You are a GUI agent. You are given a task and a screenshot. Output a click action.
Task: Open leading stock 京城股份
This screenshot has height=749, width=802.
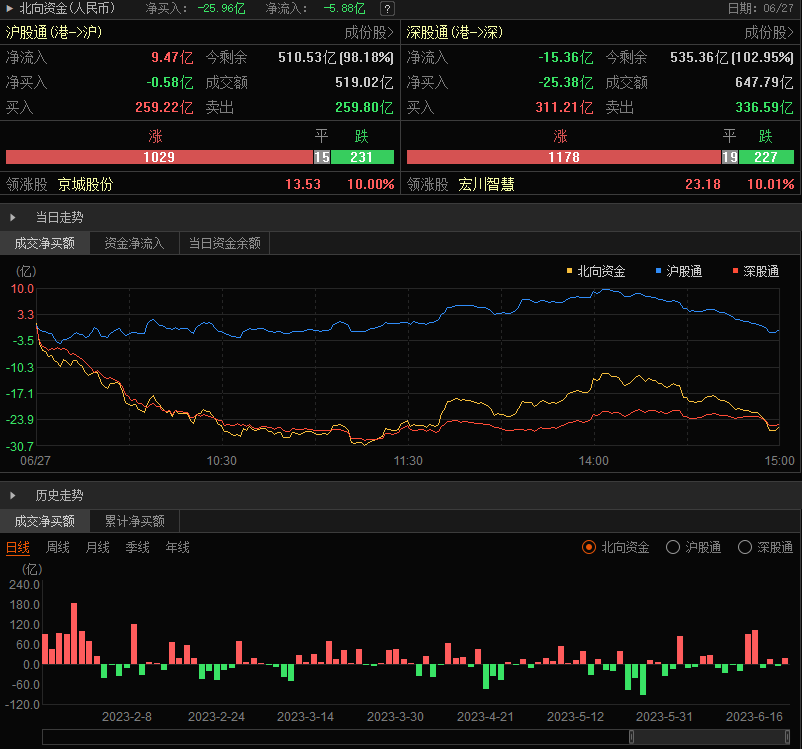[85, 184]
